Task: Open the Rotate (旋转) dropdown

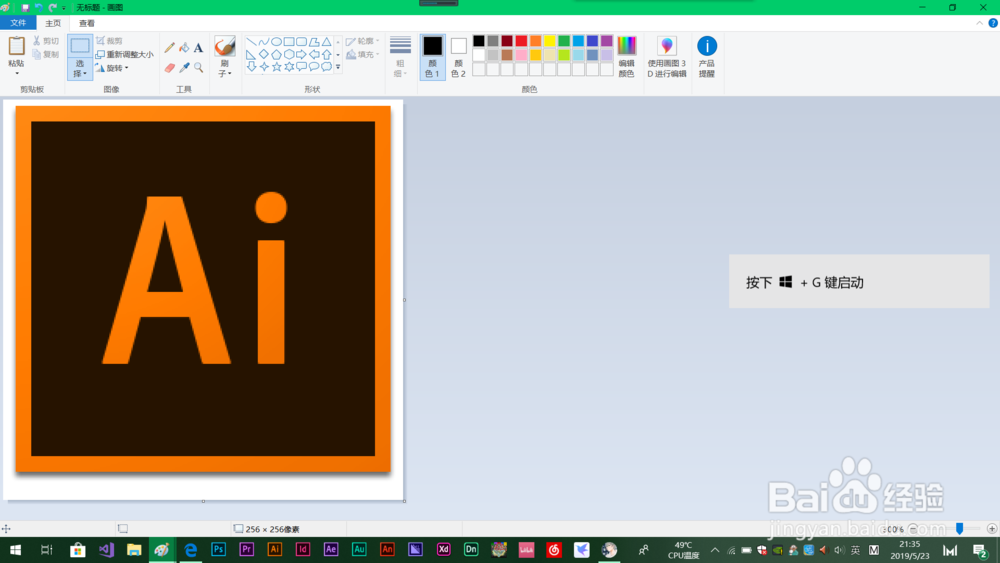Action: (112, 68)
